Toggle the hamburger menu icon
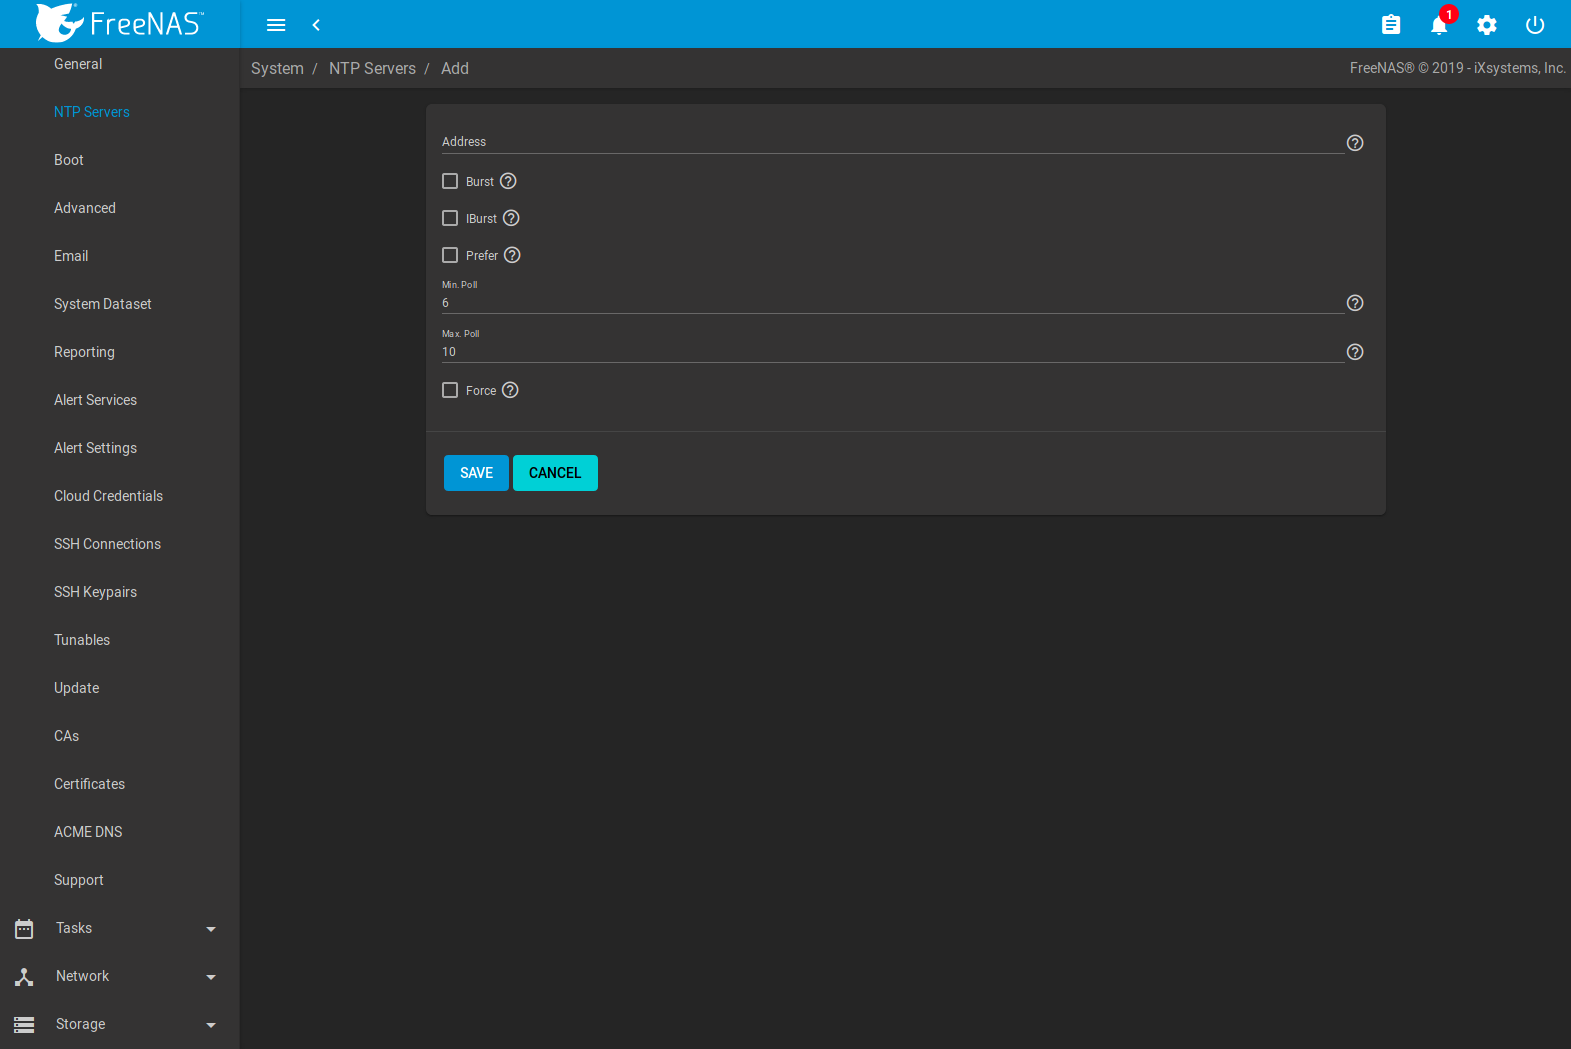The width and height of the screenshot is (1571, 1049). (276, 25)
